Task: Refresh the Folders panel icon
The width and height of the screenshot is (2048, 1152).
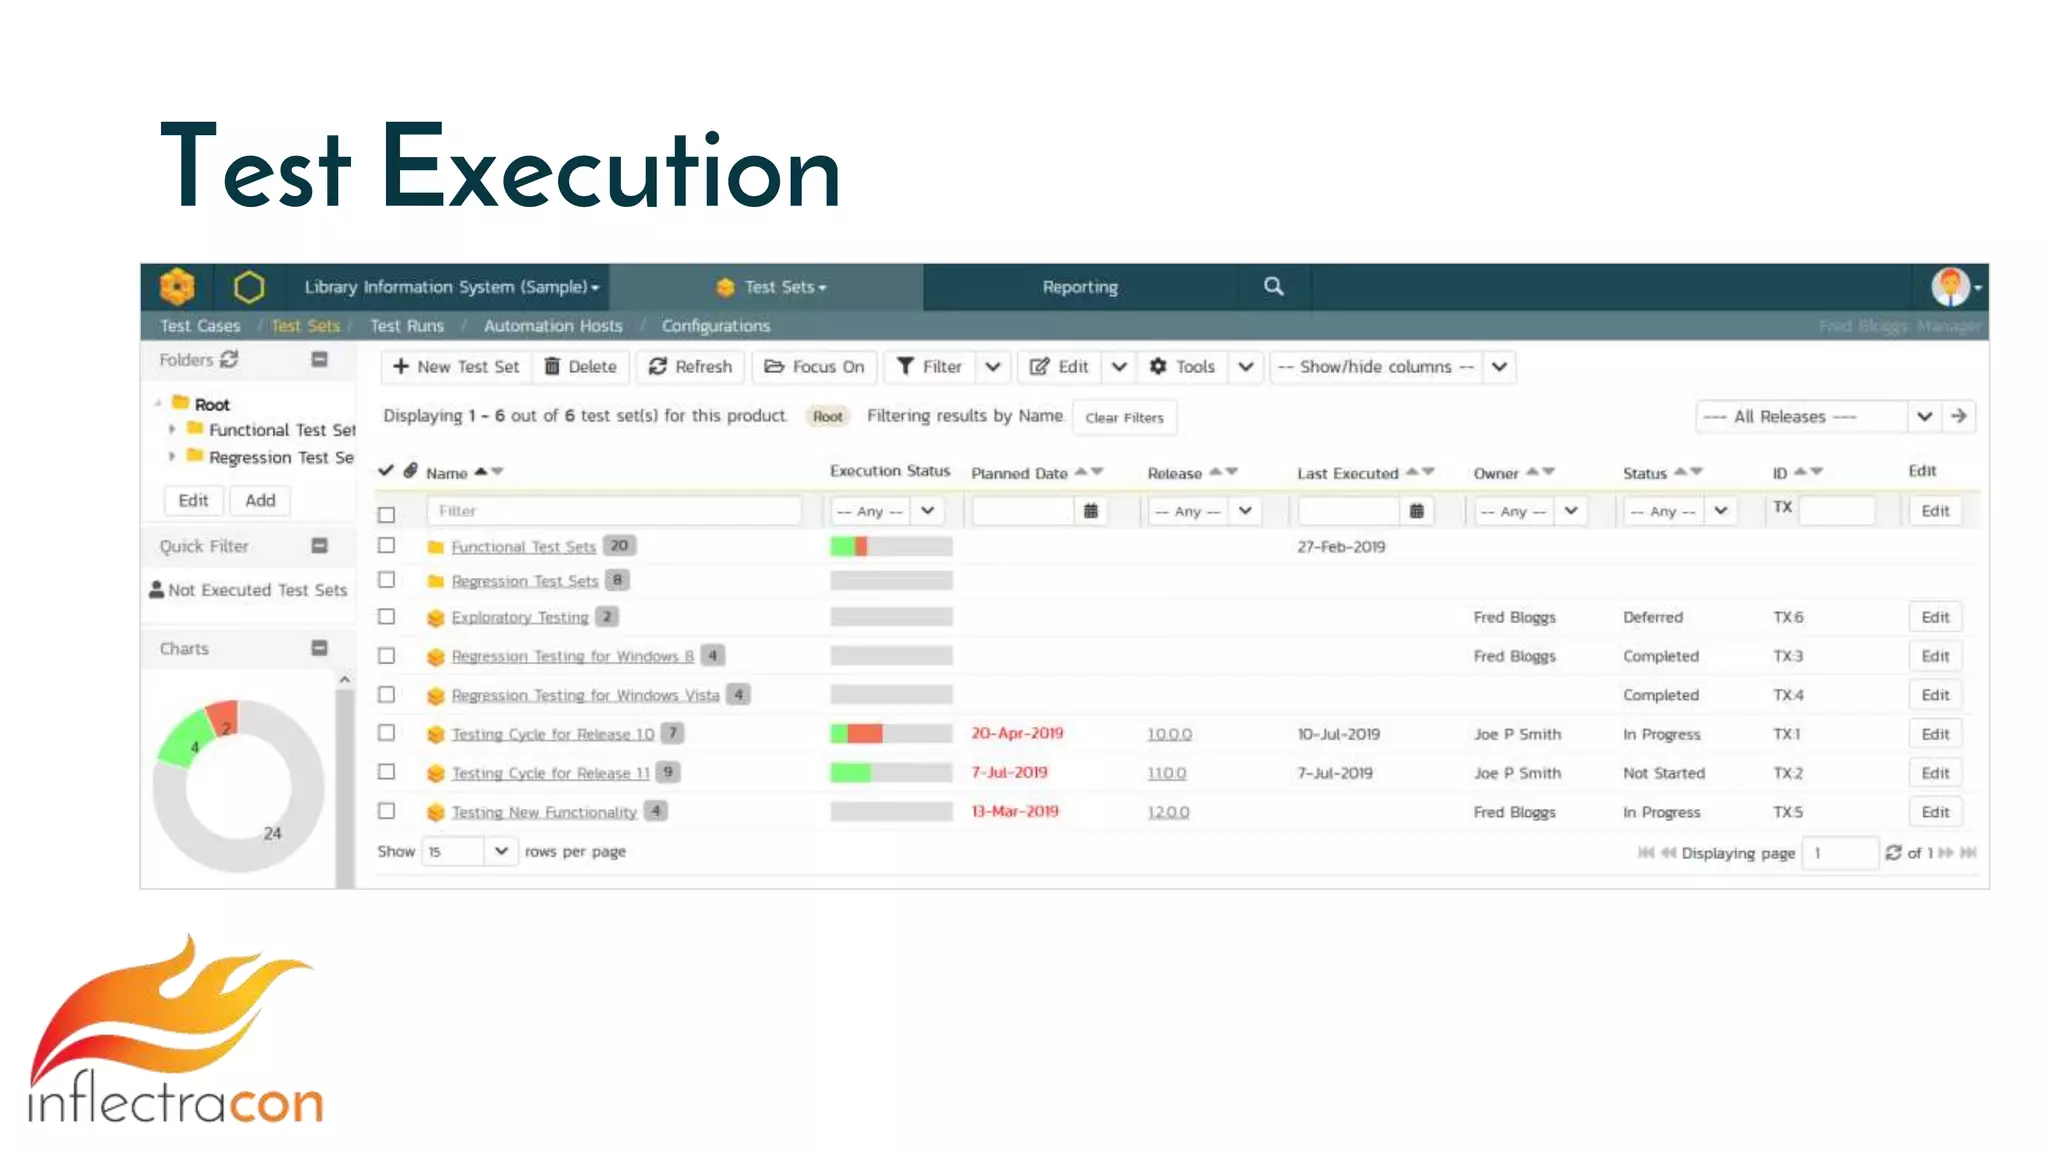Action: click(x=229, y=359)
